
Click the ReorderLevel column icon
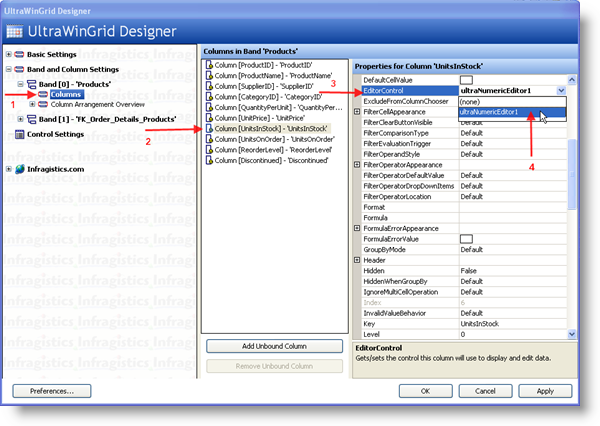[209, 150]
